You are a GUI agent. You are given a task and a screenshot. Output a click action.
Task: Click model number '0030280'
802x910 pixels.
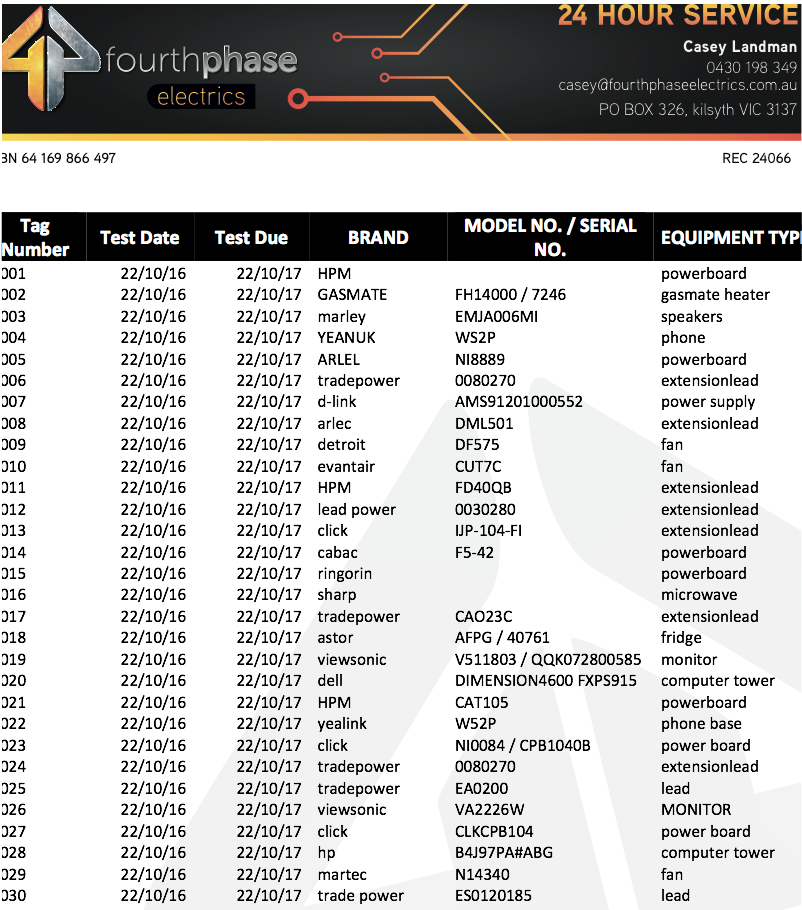[485, 510]
